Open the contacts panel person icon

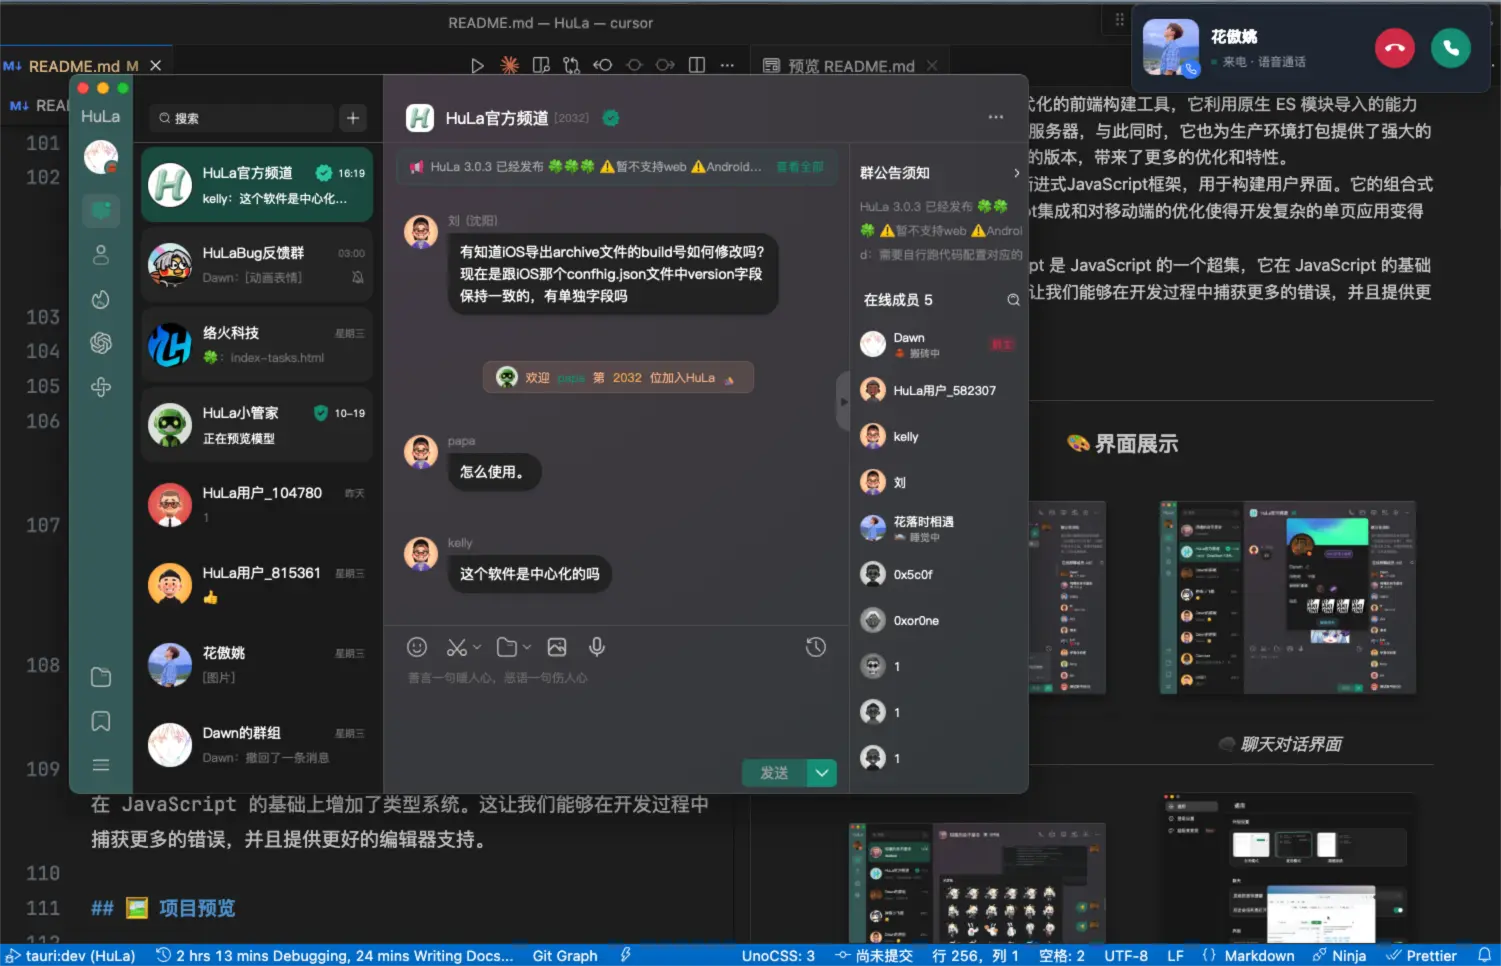[100, 255]
